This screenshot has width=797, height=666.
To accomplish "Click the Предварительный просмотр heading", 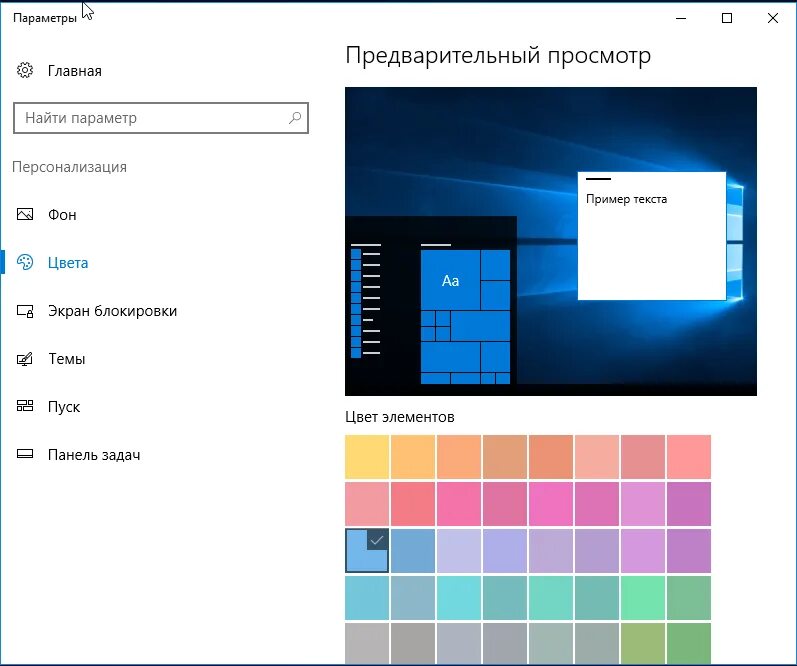I will coord(498,55).
